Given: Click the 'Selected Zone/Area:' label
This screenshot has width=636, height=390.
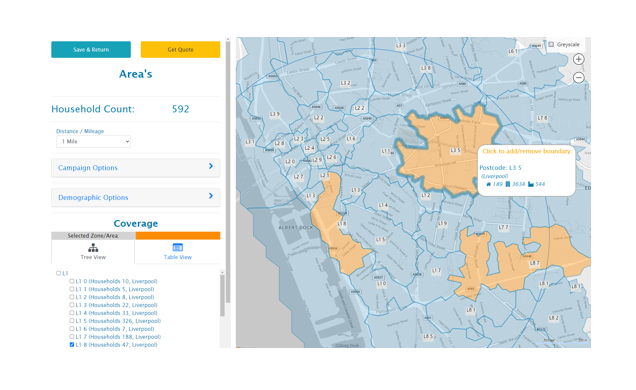Looking at the screenshot, I should coord(93,236).
